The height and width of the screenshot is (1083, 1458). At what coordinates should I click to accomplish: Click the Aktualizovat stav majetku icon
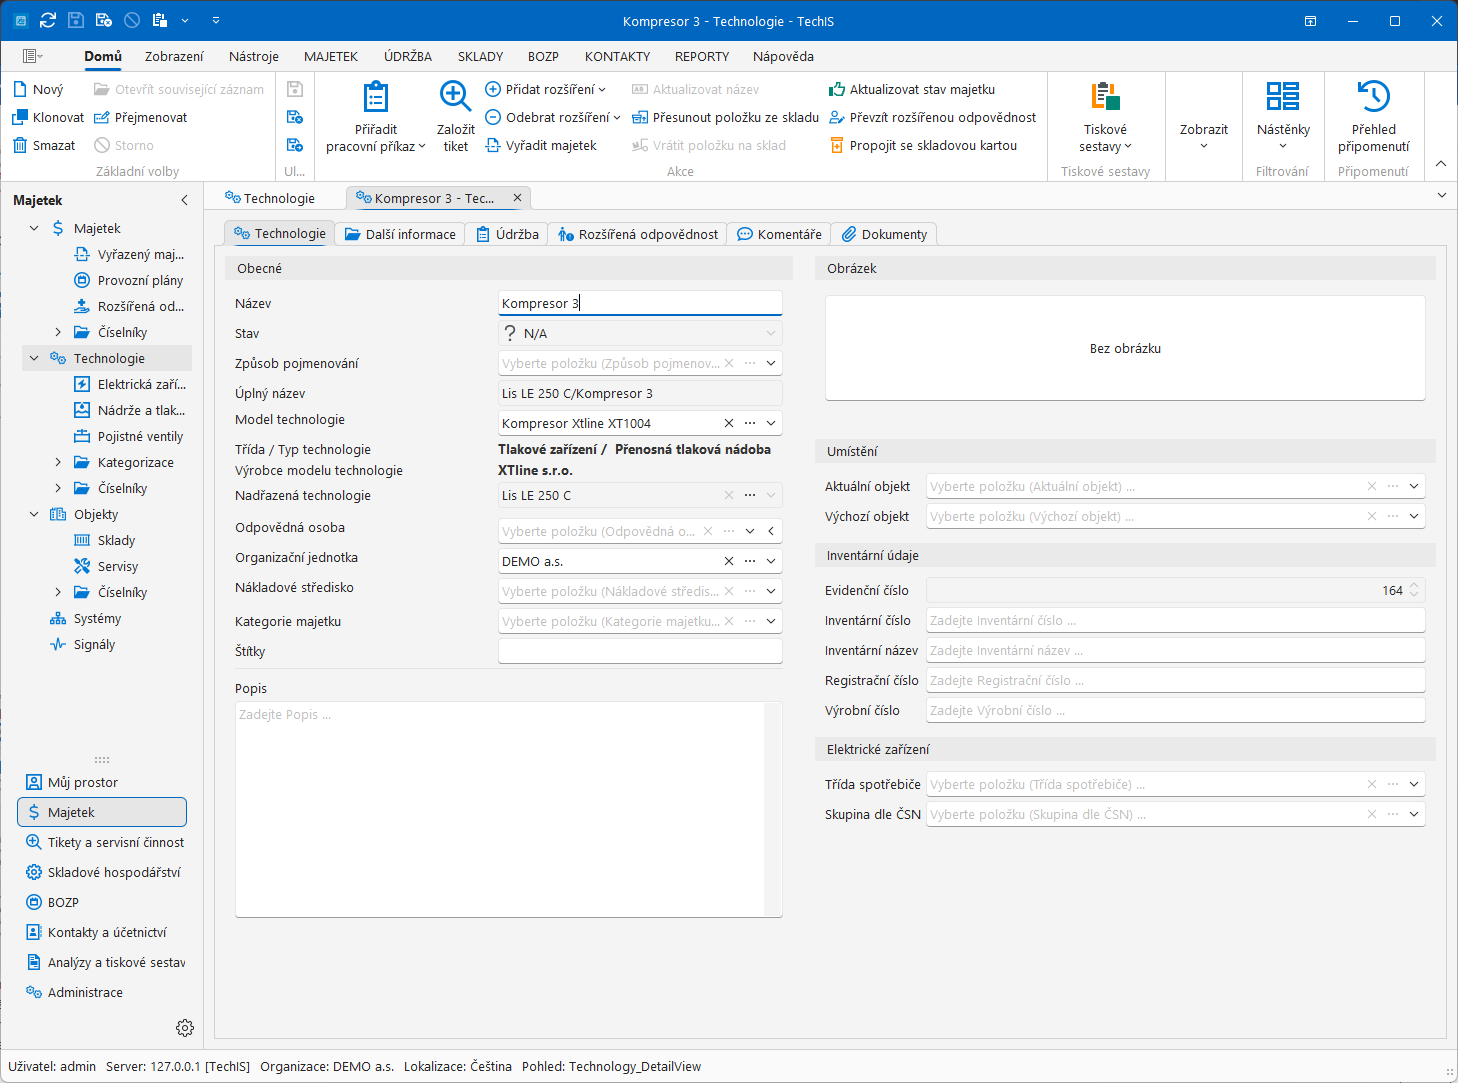tap(837, 89)
